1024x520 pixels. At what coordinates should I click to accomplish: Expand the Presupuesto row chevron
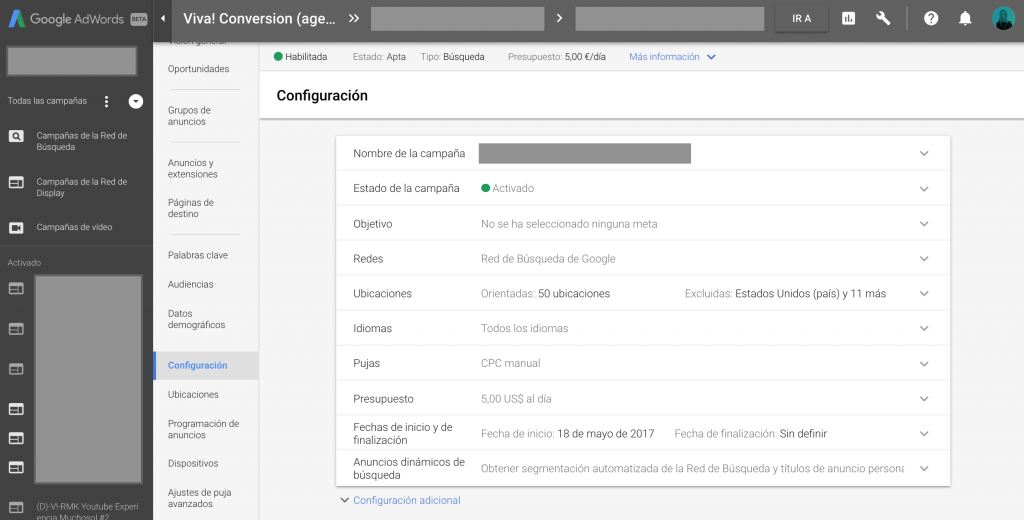[x=924, y=398]
